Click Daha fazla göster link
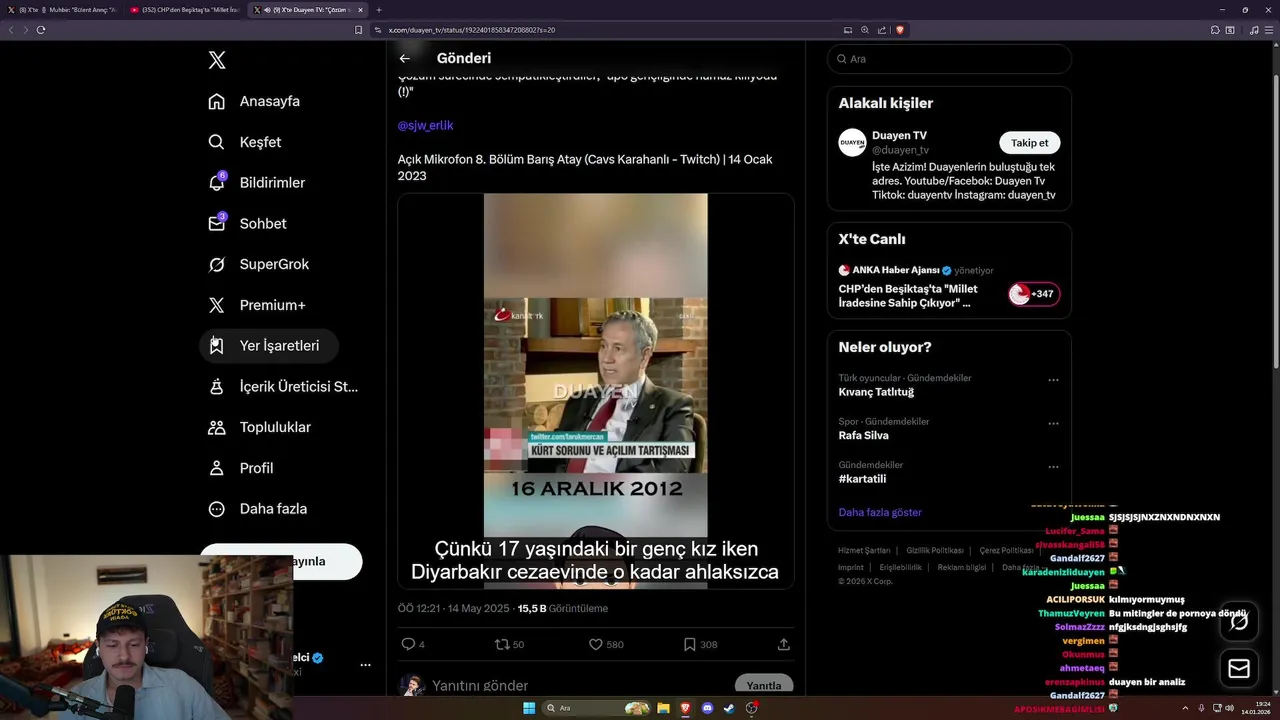 pyautogui.click(x=880, y=512)
